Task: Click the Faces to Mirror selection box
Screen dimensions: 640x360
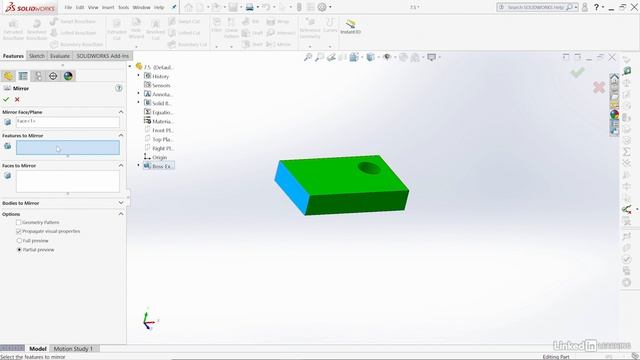Action: click(x=68, y=181)
